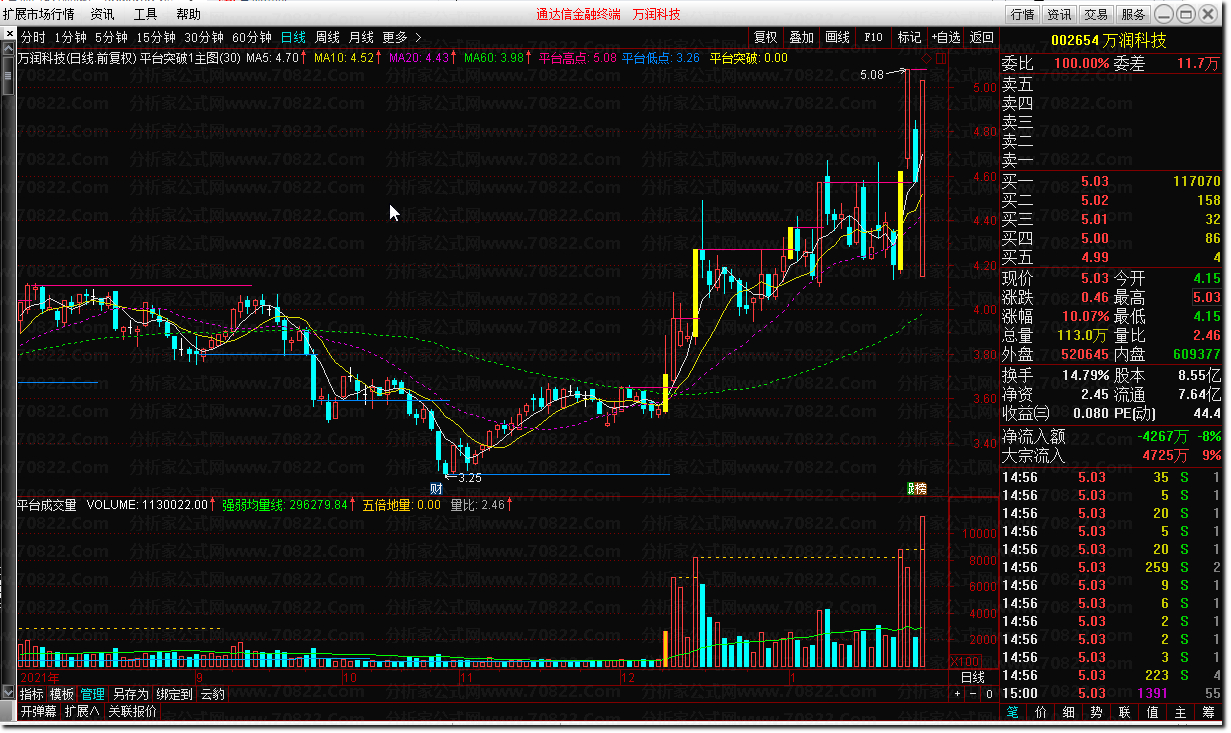The height and width of the screenshot is (733, 1231).
Task: Click the MA5: 4.70 indicator label
Action: coord(274,58)
